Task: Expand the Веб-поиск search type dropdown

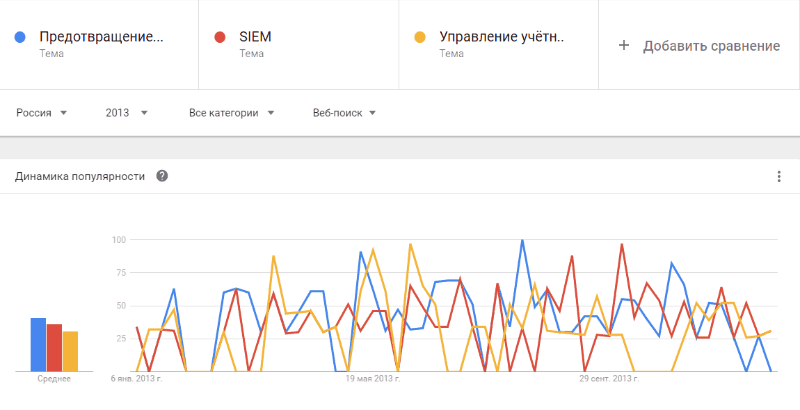Action: pyautogui.click(x=344, y=113)
